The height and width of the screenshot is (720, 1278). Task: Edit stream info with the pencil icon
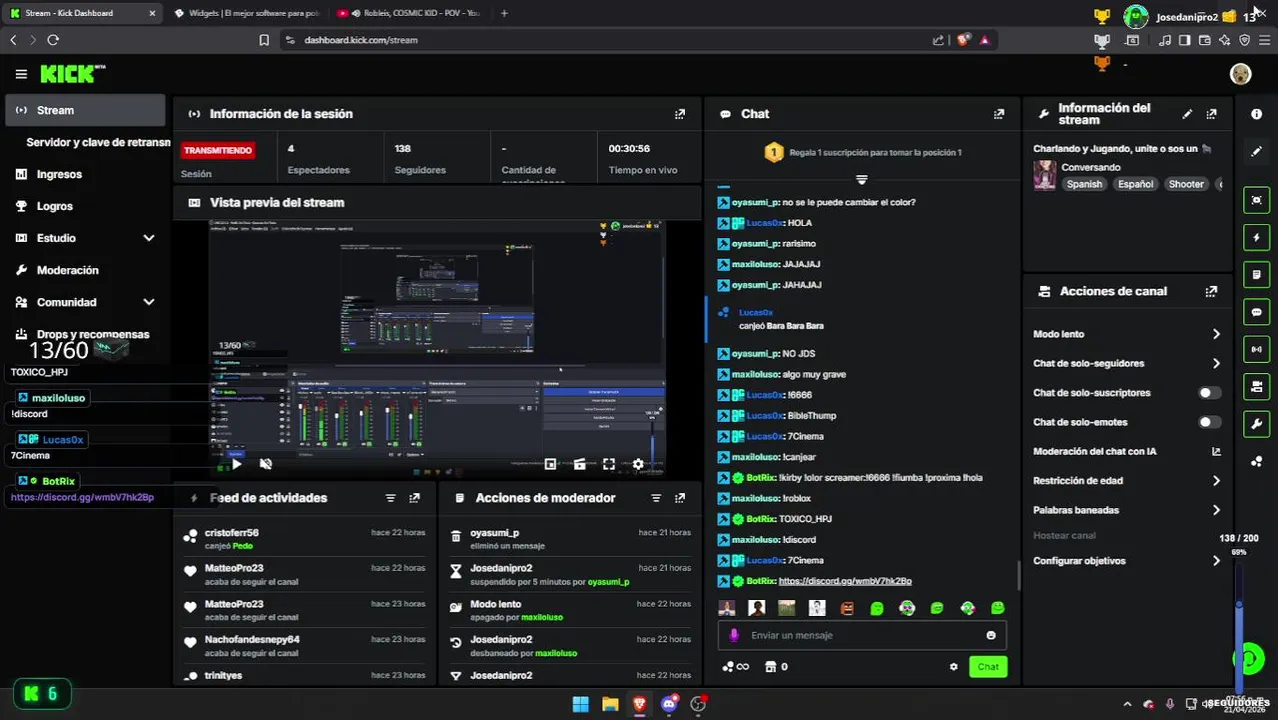1187,114
